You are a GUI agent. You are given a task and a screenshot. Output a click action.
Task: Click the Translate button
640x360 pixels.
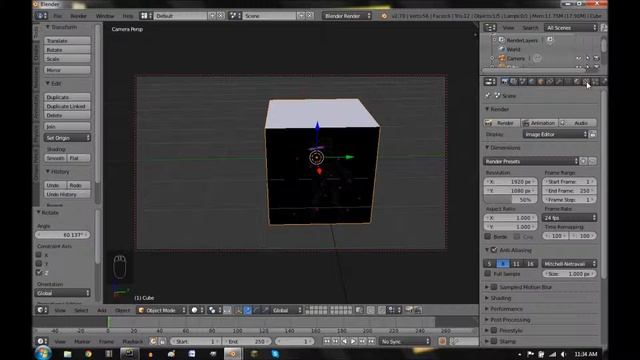point(67,41)
